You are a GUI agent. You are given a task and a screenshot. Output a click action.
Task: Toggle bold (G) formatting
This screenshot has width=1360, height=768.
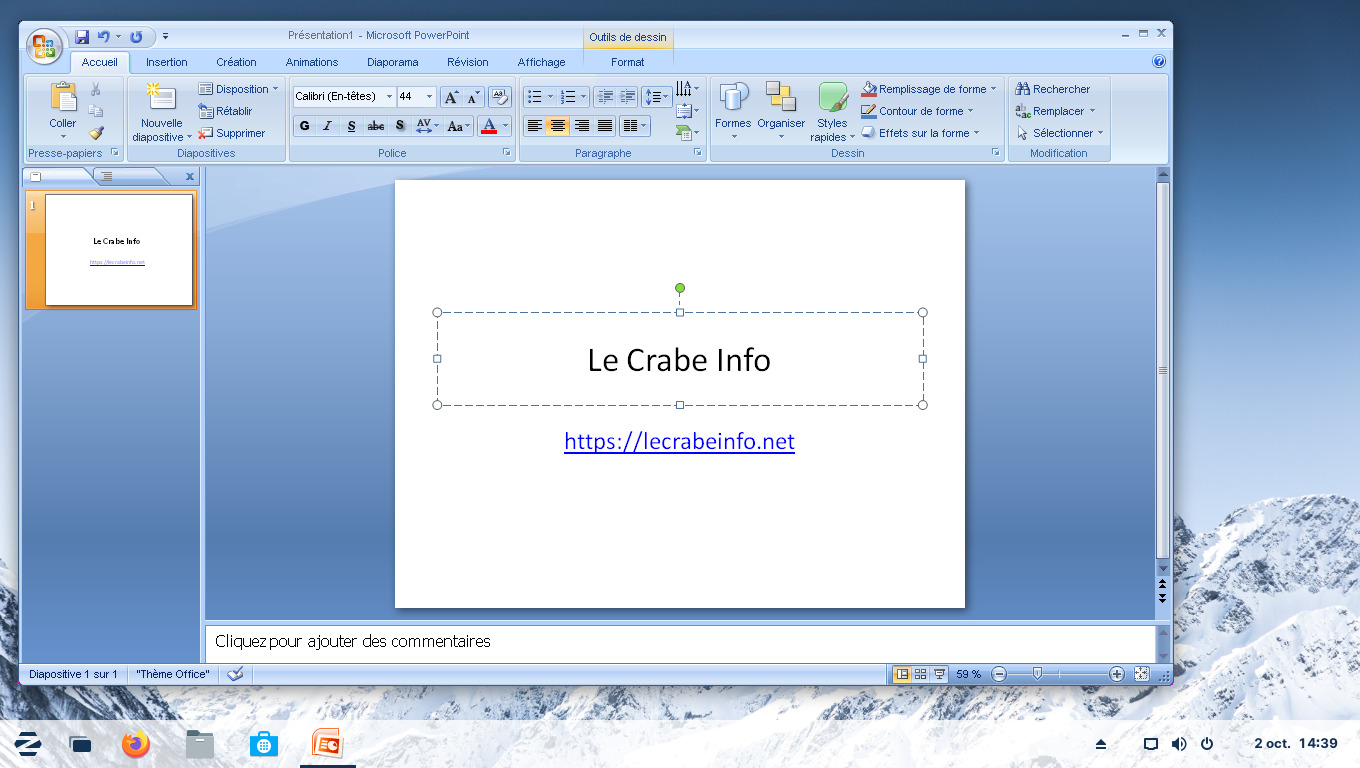tap(304, 126)
